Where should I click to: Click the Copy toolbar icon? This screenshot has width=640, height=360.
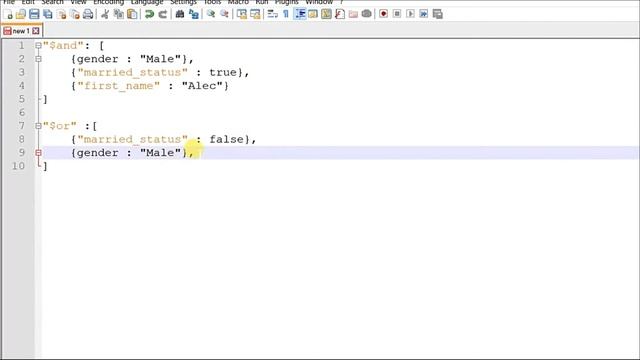[x=118, y=14]
